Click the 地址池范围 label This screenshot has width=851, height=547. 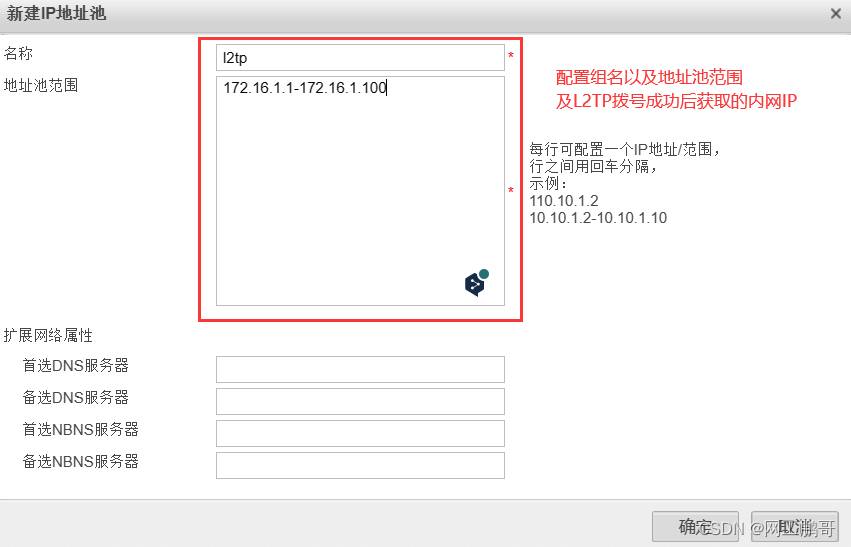pos(41,85)
